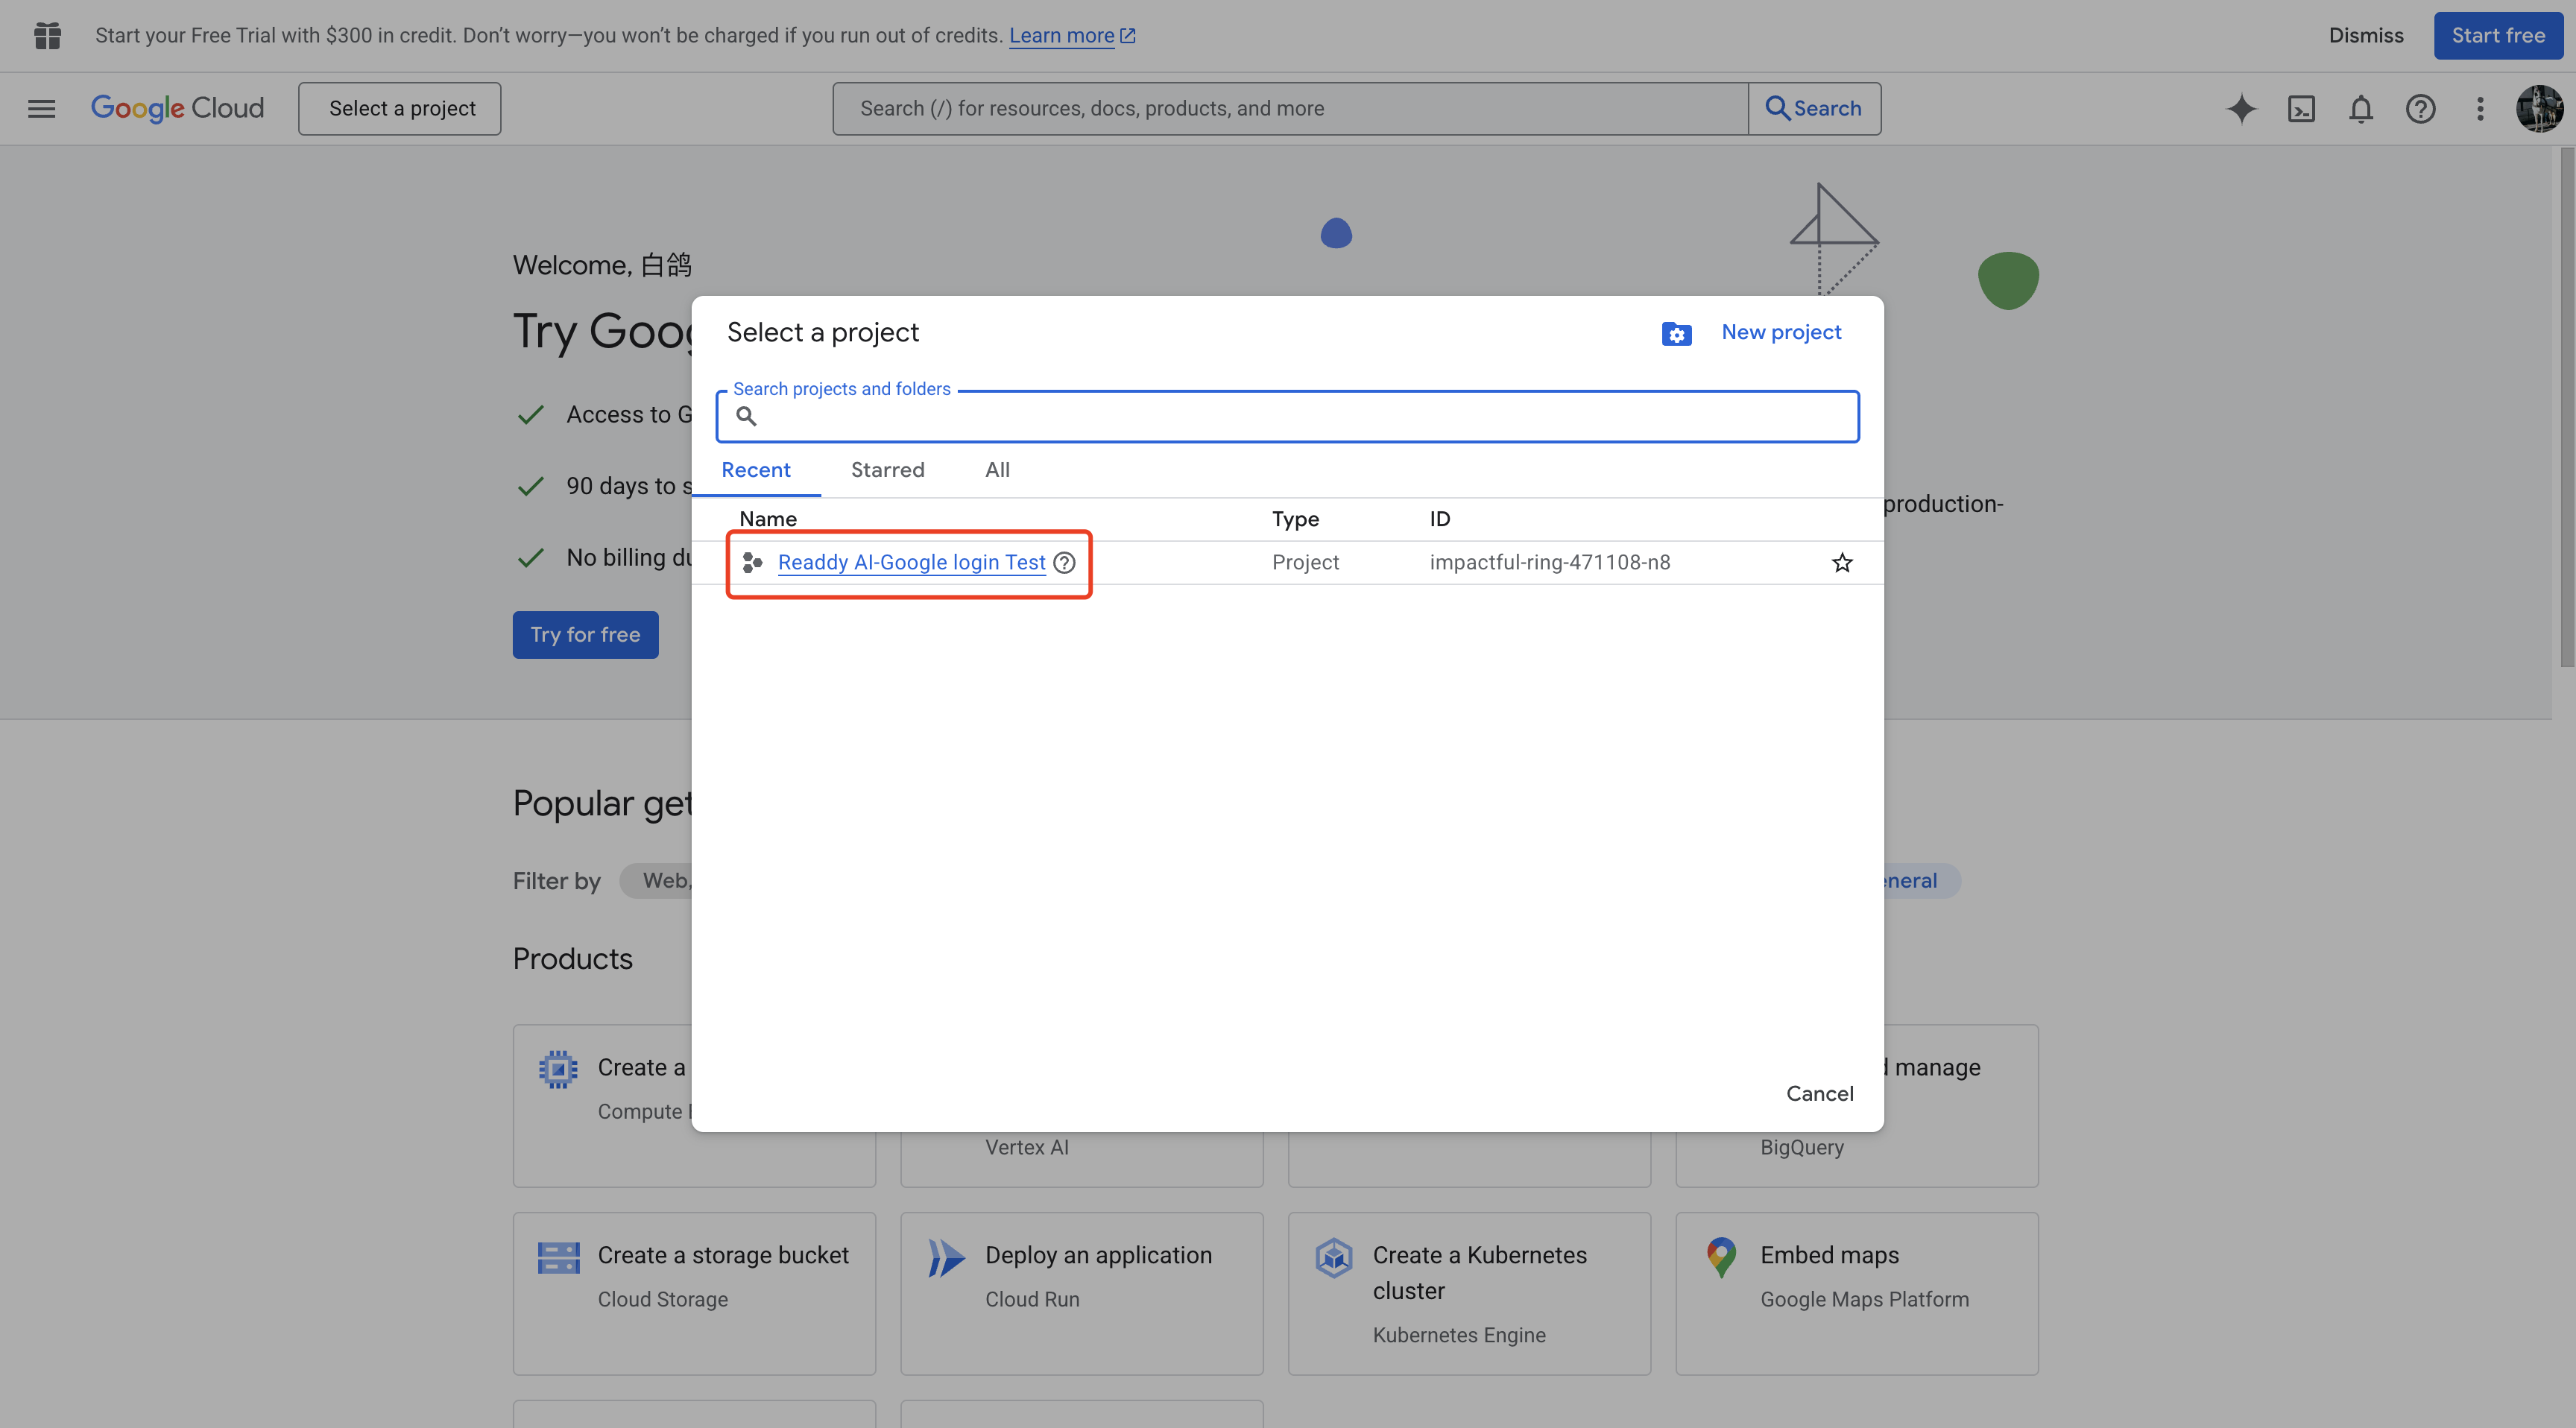Click the New project button
2576x1428 pixels.
[1780, 332]
